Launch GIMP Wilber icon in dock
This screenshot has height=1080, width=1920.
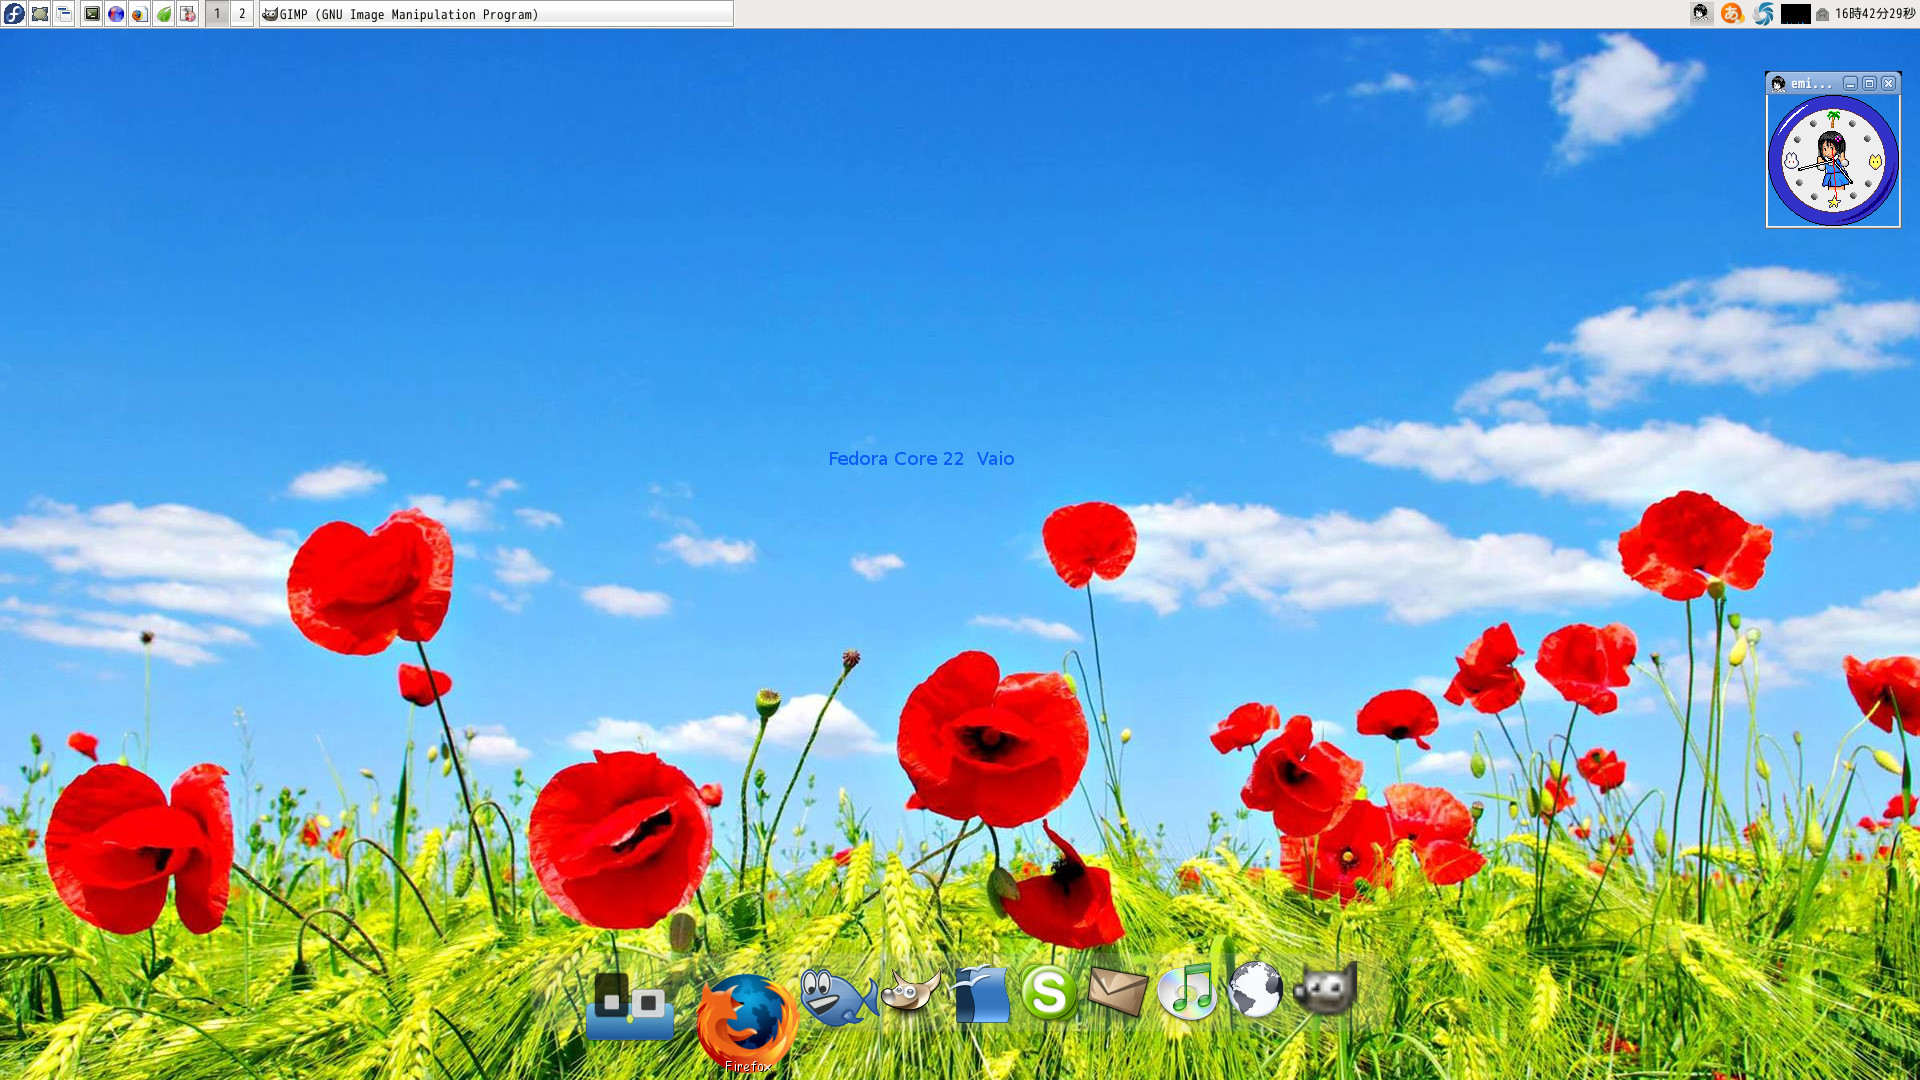click(911, 993)
